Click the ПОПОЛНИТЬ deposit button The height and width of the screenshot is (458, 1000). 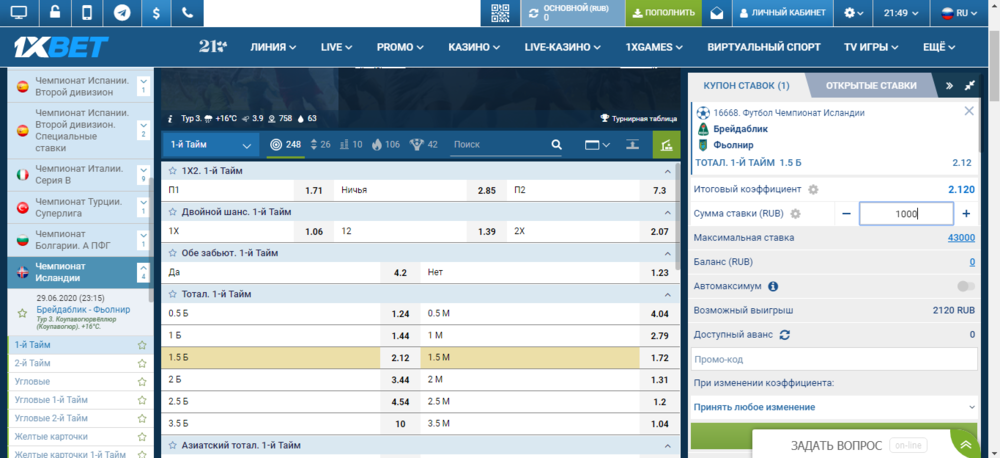click(x=663, y=13)
